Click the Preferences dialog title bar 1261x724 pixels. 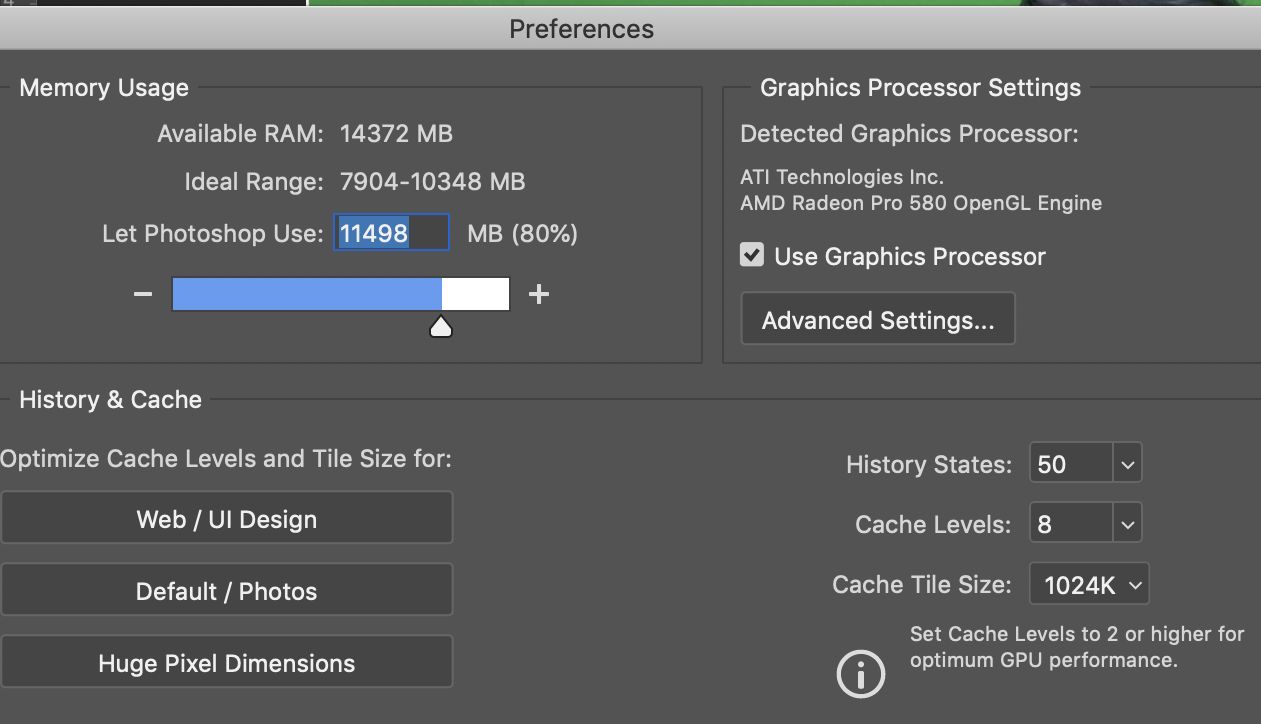581,28
